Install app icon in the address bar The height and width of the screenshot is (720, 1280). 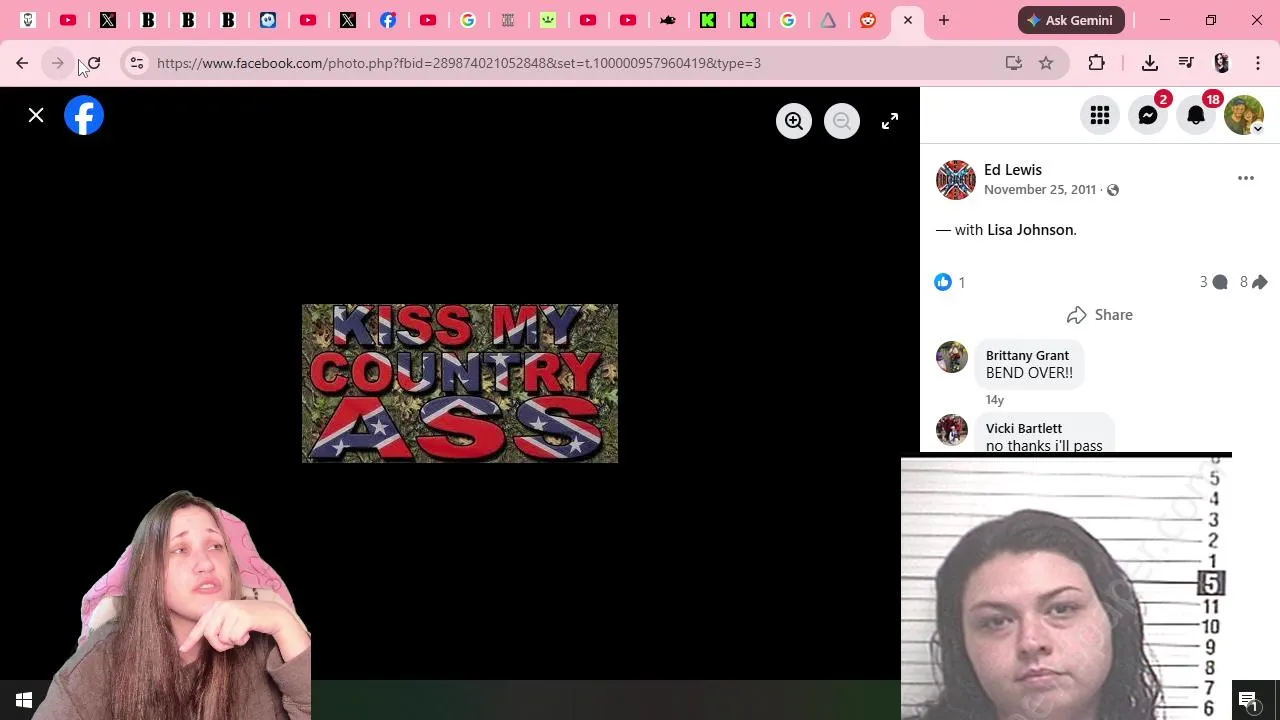[1014, 63]
